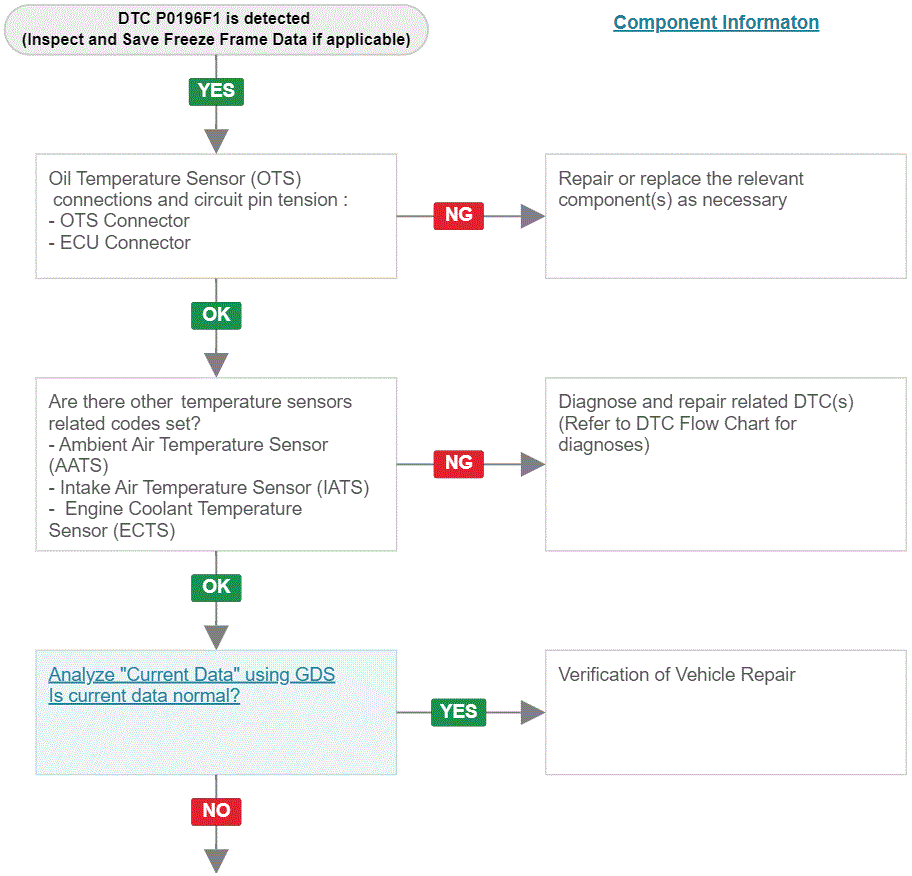Select the Repair or replace relevant component box
The image size is (912, 876).
[725, 216]
